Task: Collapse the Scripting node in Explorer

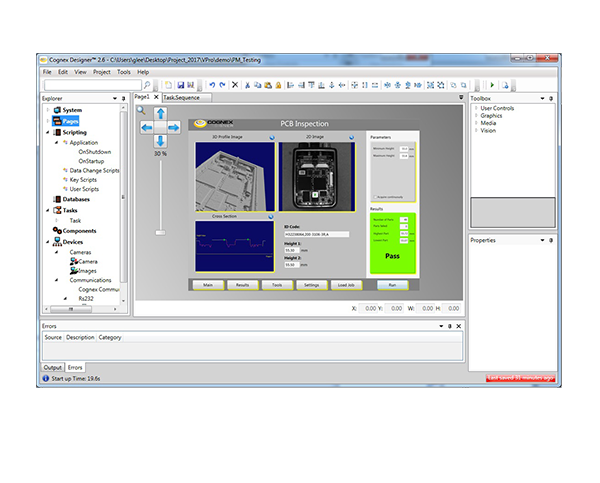Action: click(x=48, y=132)
